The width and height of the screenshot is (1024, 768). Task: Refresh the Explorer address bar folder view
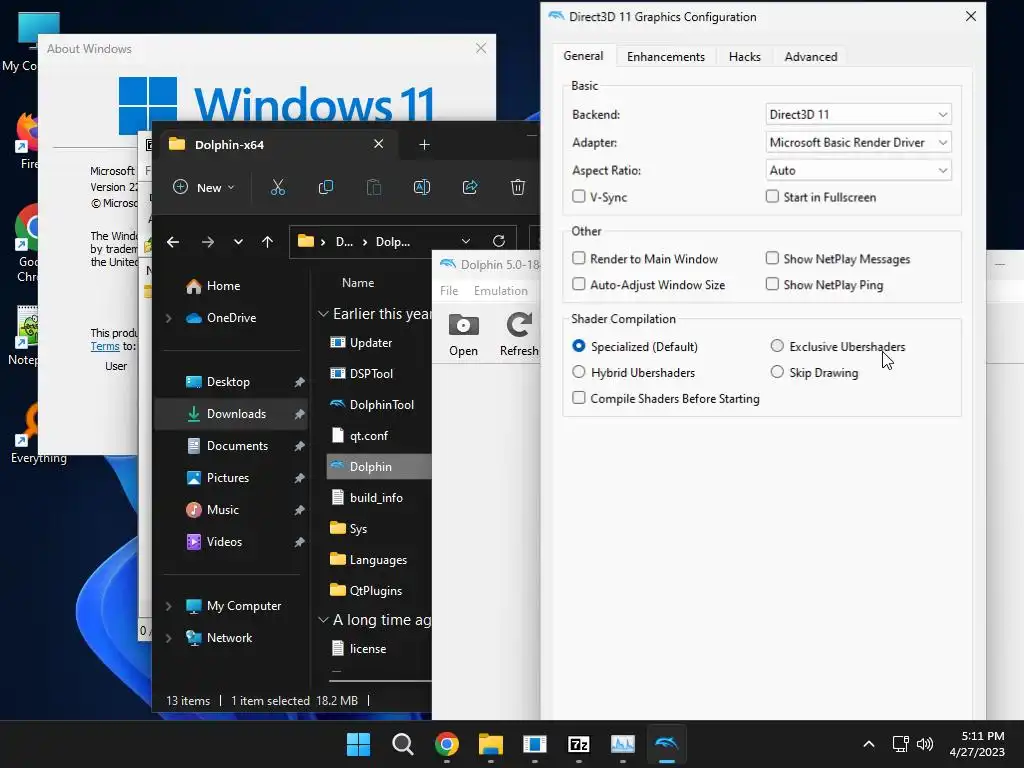pos(499,241)
